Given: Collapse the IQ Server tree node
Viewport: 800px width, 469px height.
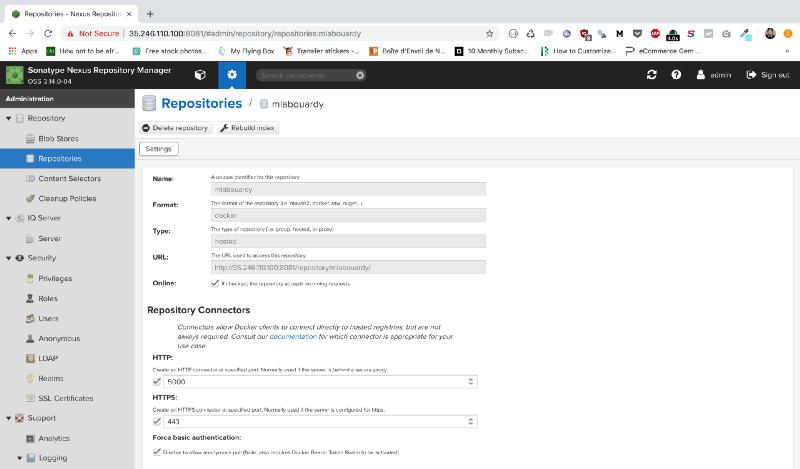Looking at the screenshot, I should click(8, 218).
